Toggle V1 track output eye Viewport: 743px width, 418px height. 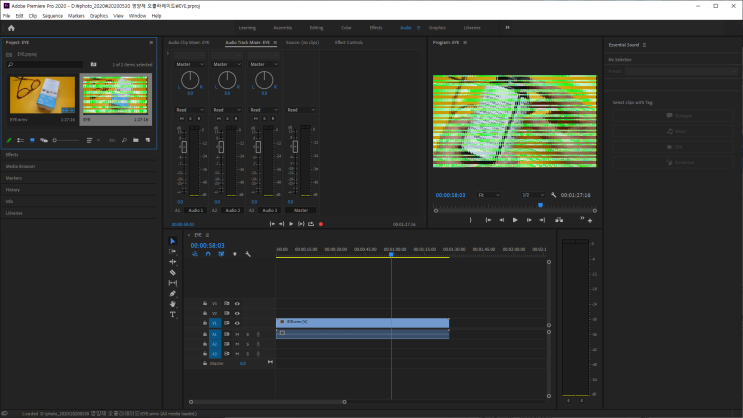point(237,323)
